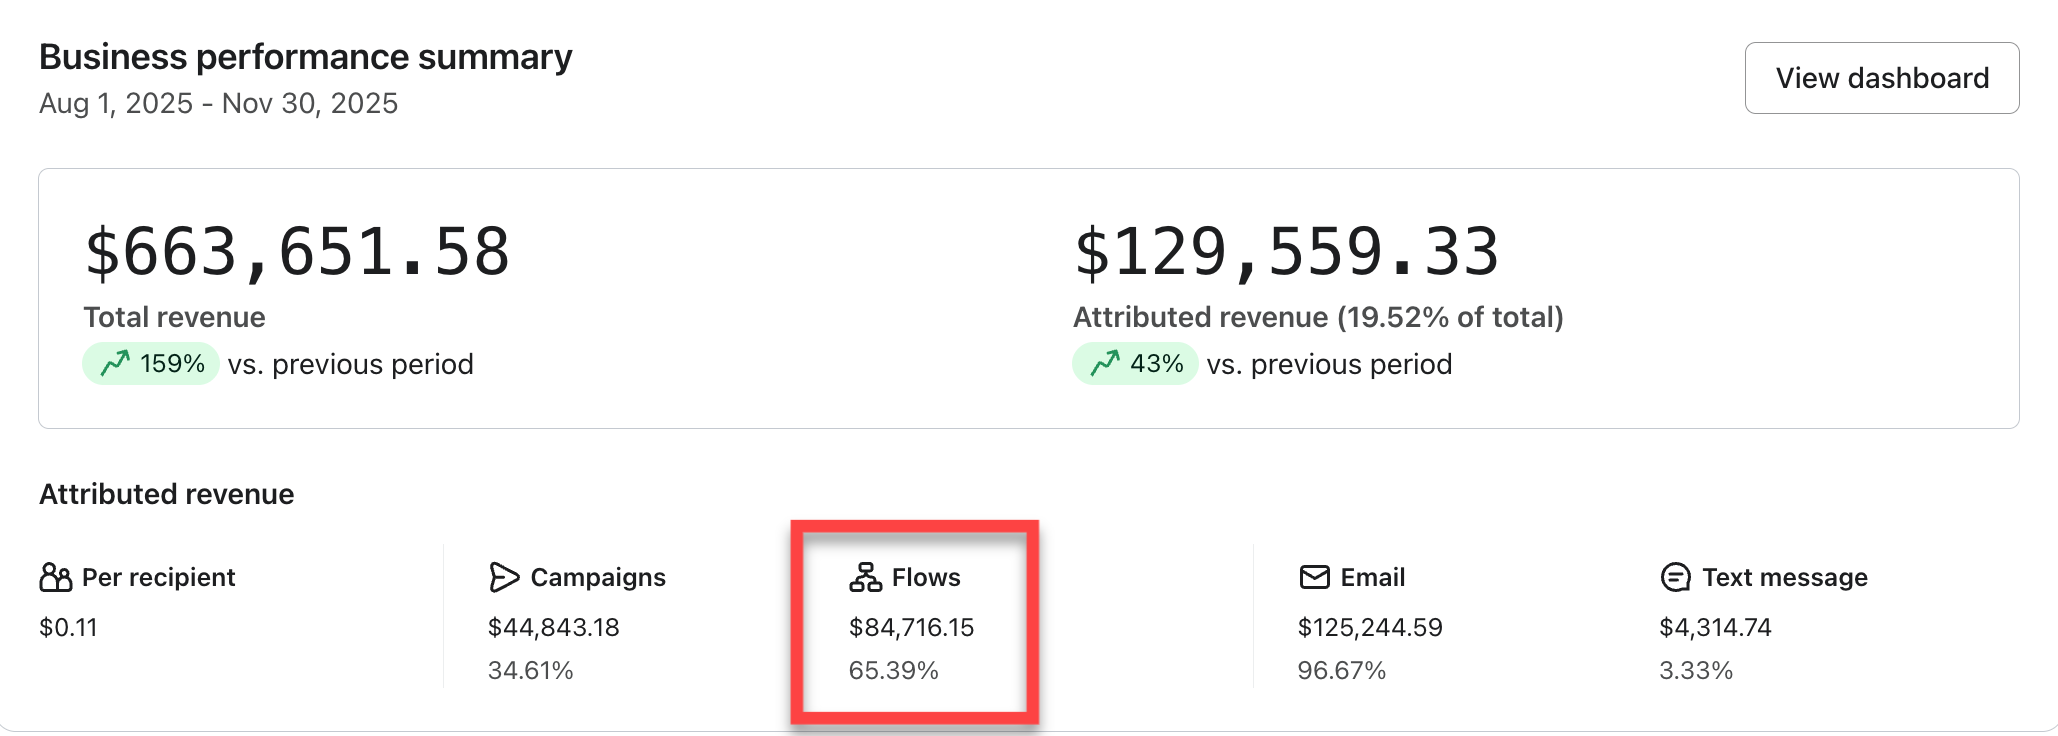
Task: Click the Email percentage 96.67%
Action: click(x=1341, y=670)
